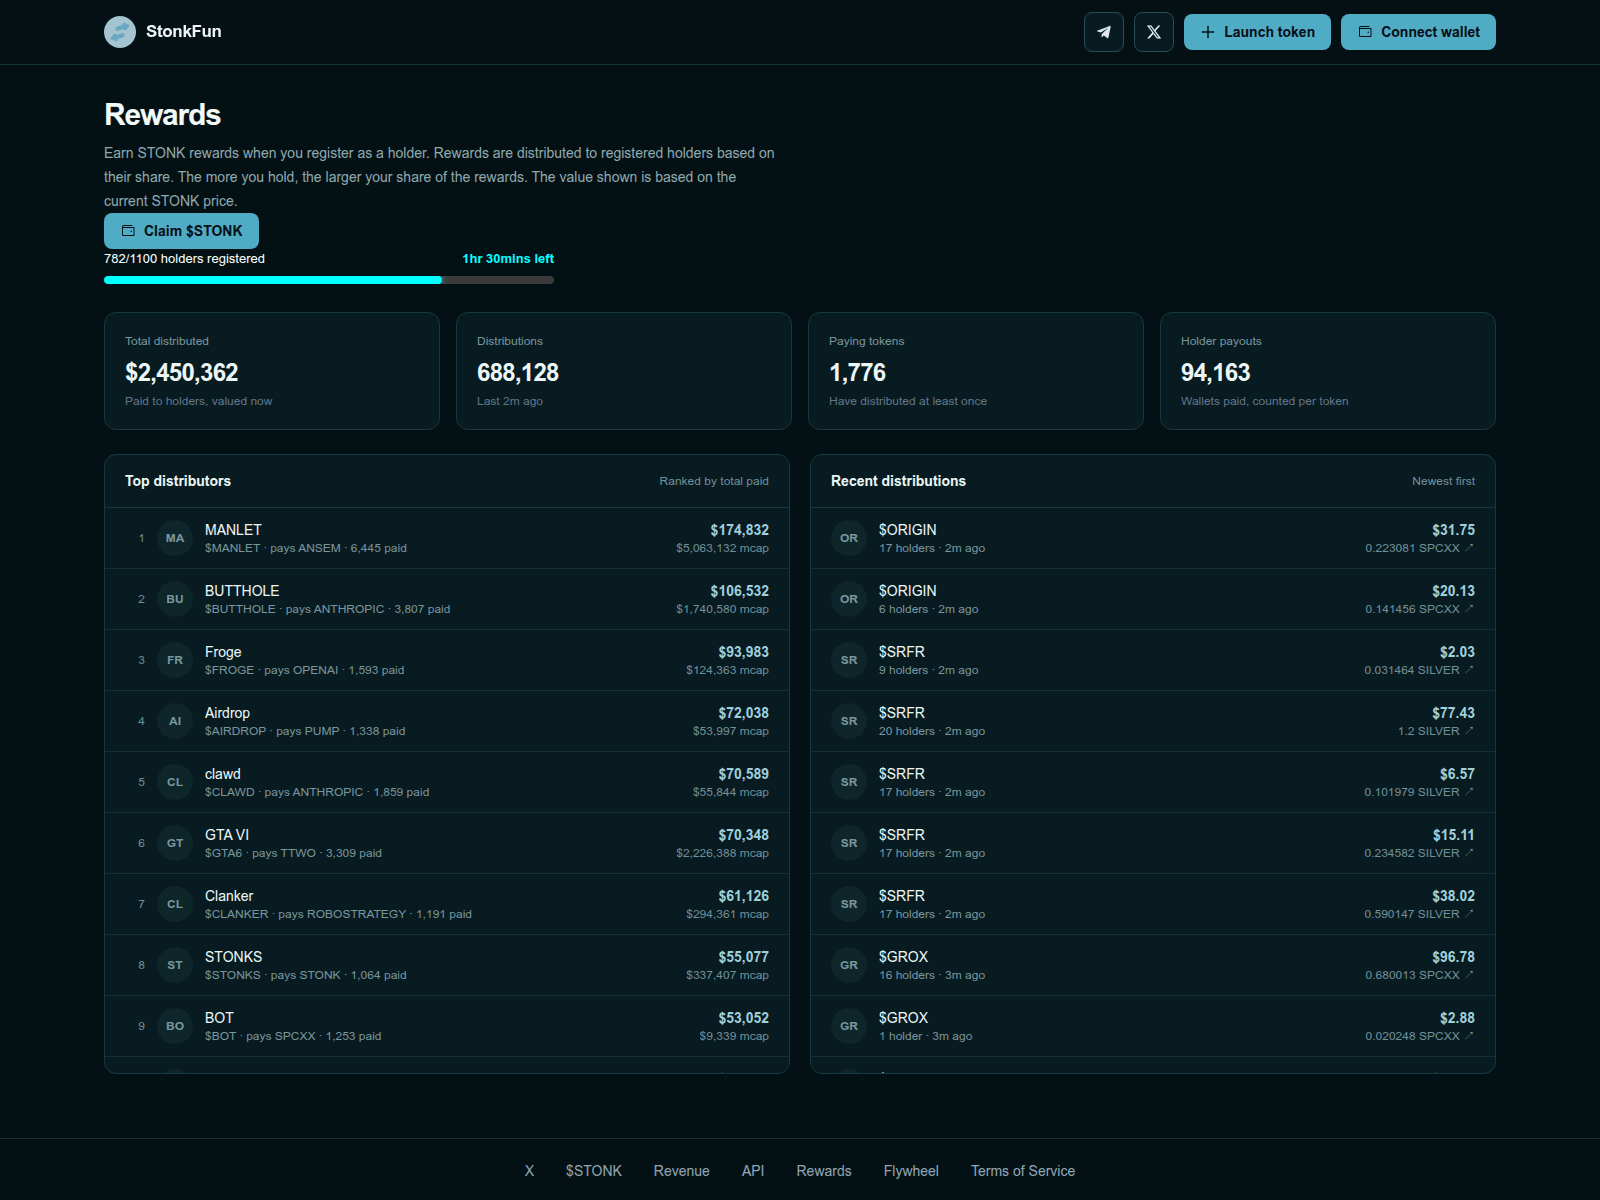Open the Flywheel footer link
This screenshot has height=1200, width=1600.
pos(911,1171)
